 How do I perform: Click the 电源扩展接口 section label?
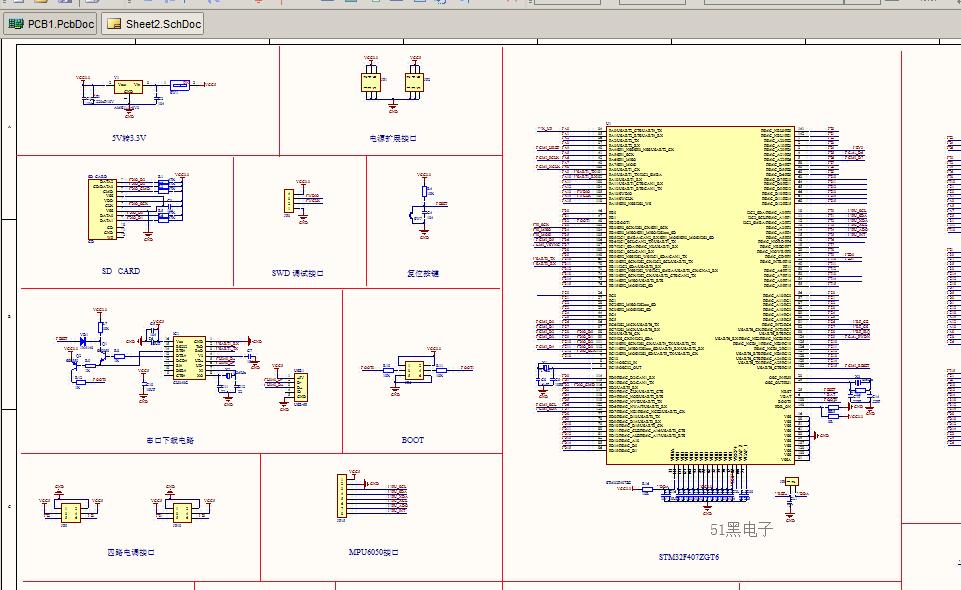coord(392,138)
